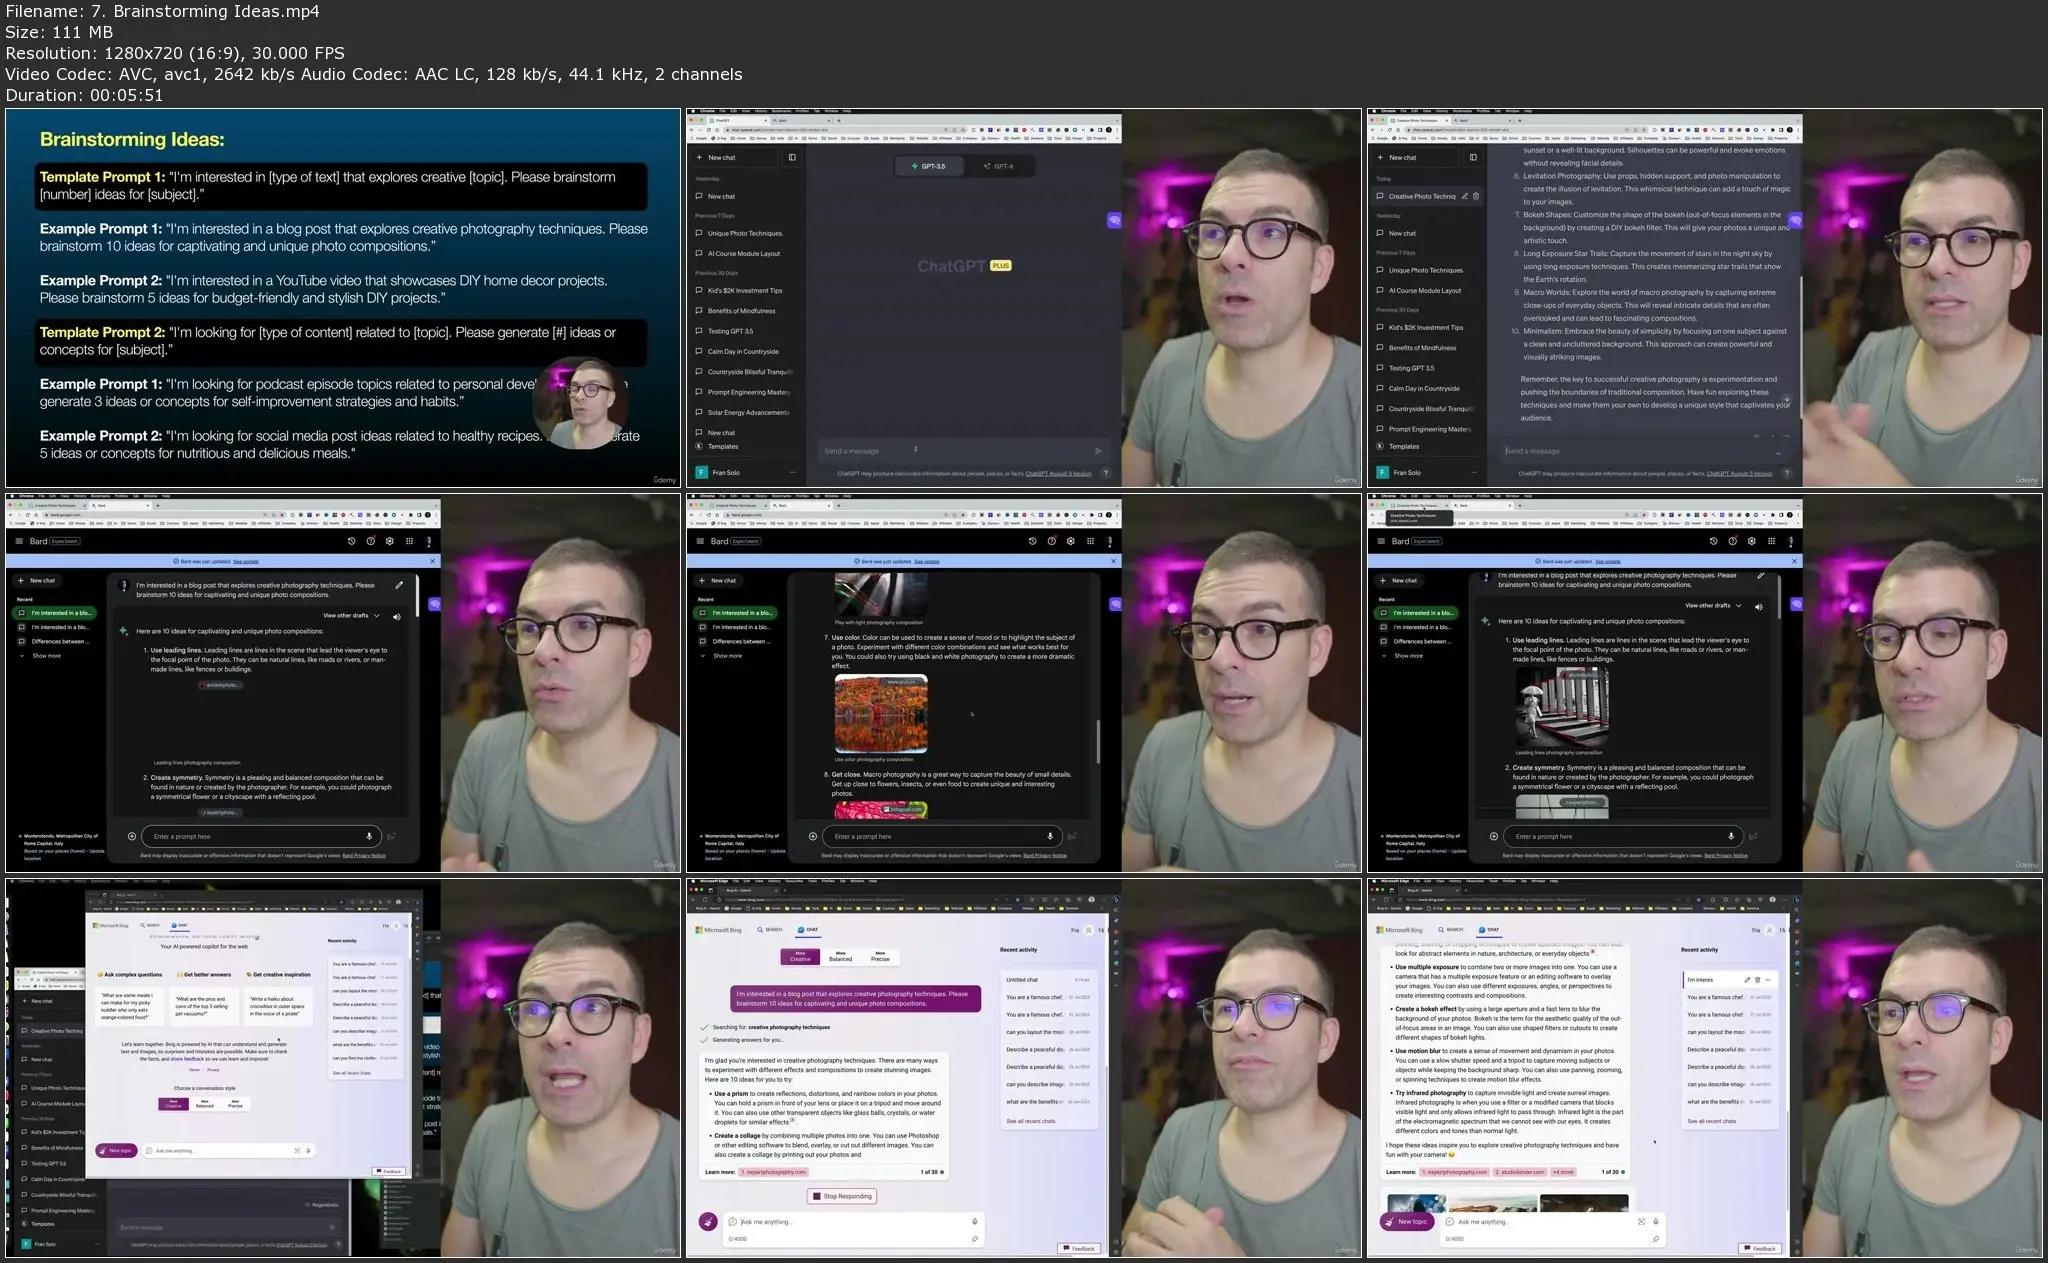Click round broom icon below Stop Responding button
The height and width of the screenshot is (1263, 2048).
708,1221
